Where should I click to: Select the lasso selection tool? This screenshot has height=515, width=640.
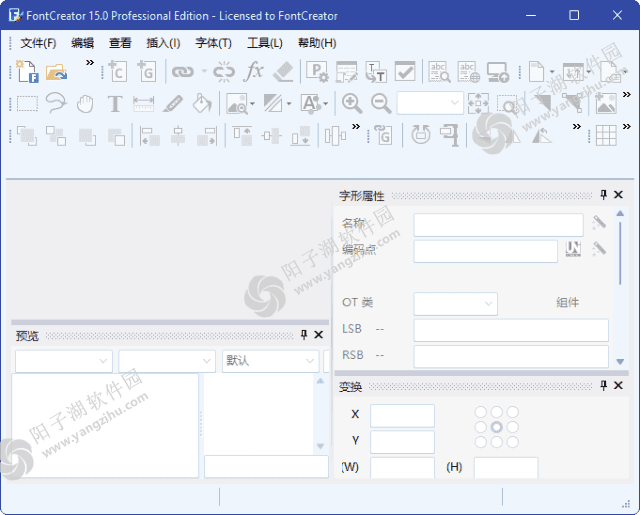click(56, 103)
